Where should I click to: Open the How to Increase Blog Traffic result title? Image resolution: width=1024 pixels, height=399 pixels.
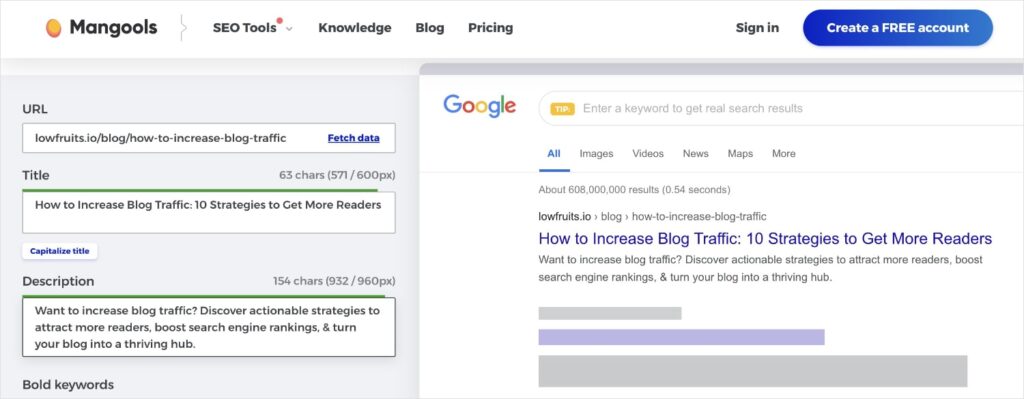point(765,238)
